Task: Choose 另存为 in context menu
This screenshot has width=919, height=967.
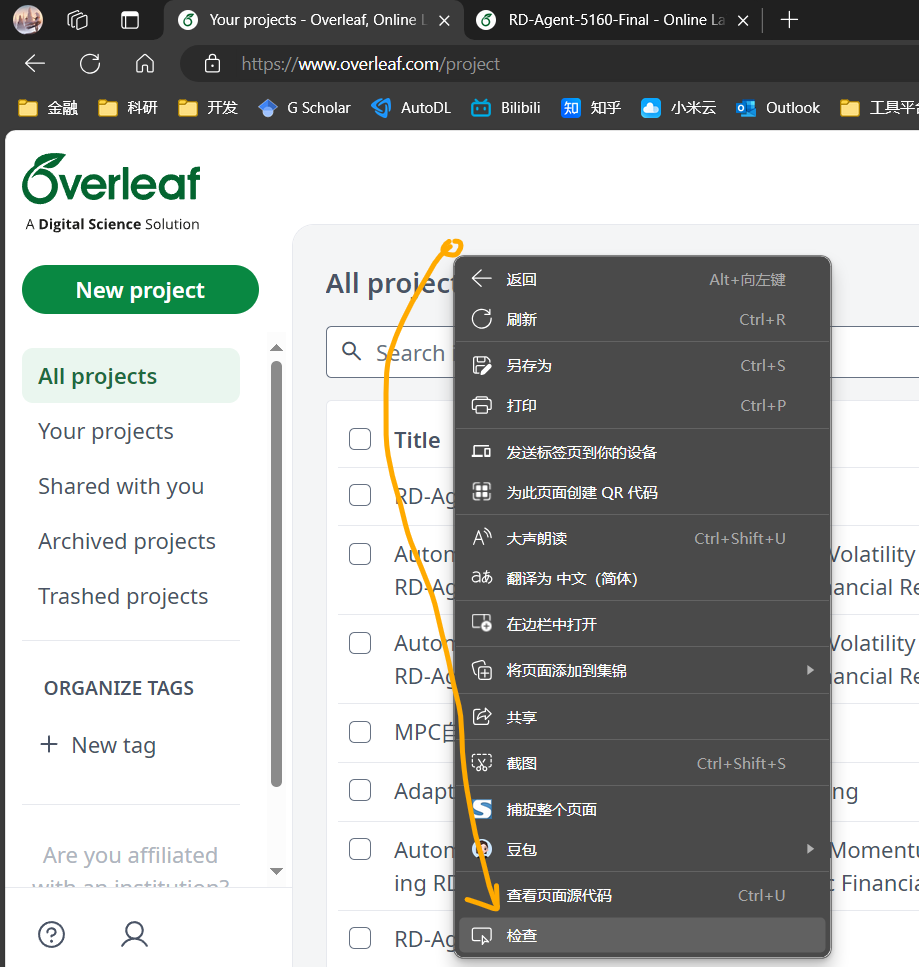Action: (641, 366)
